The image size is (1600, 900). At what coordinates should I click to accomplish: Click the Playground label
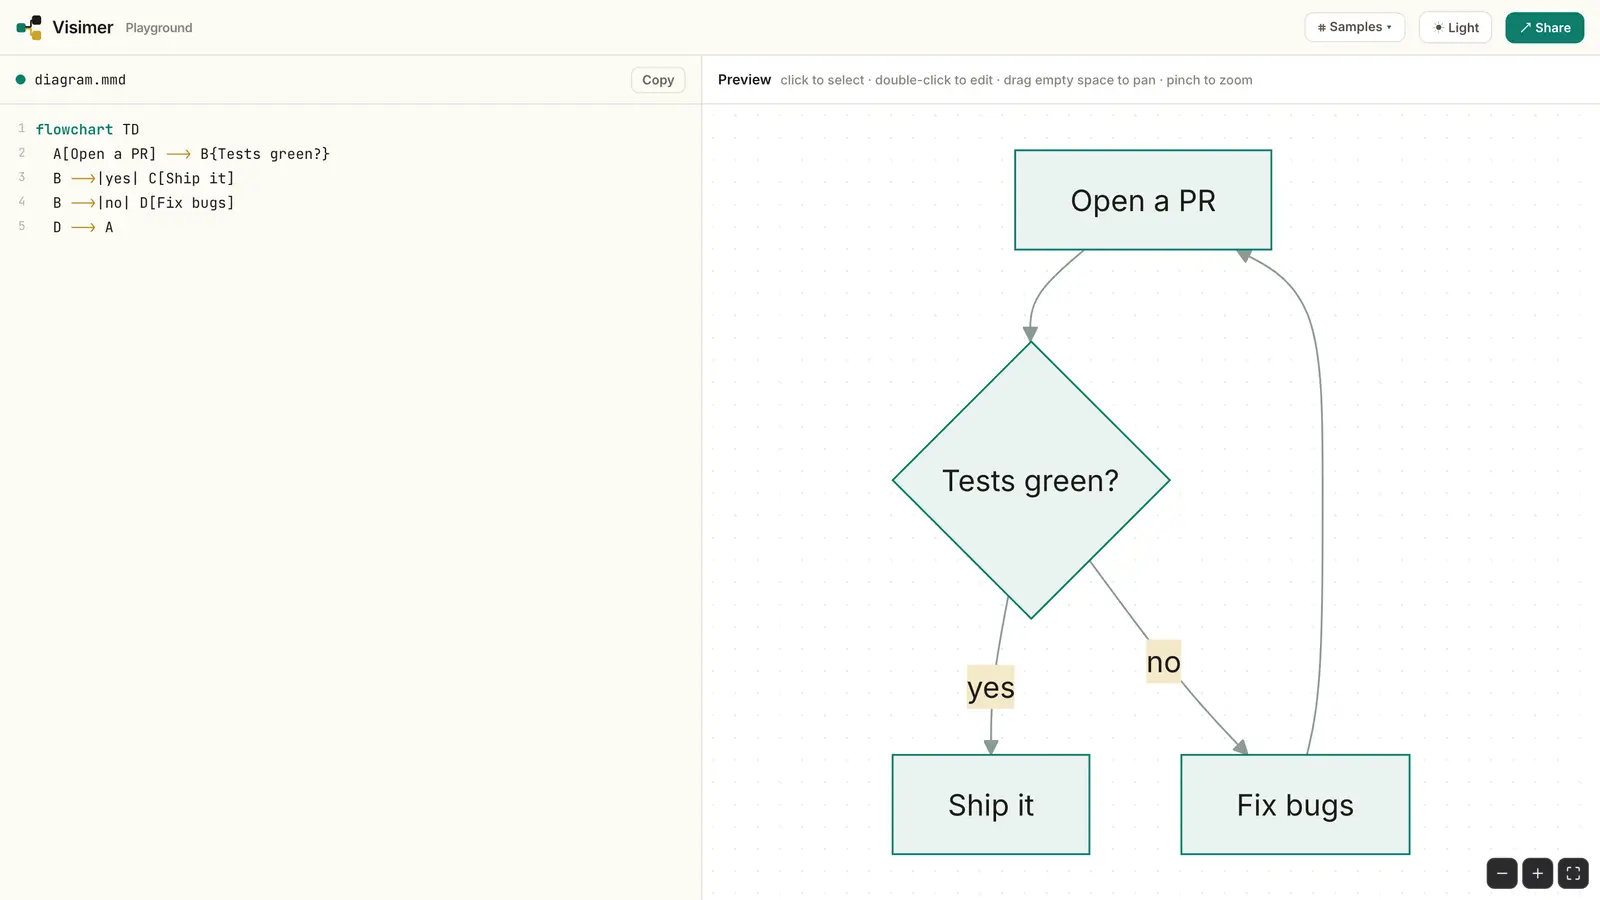pos(159,28)
